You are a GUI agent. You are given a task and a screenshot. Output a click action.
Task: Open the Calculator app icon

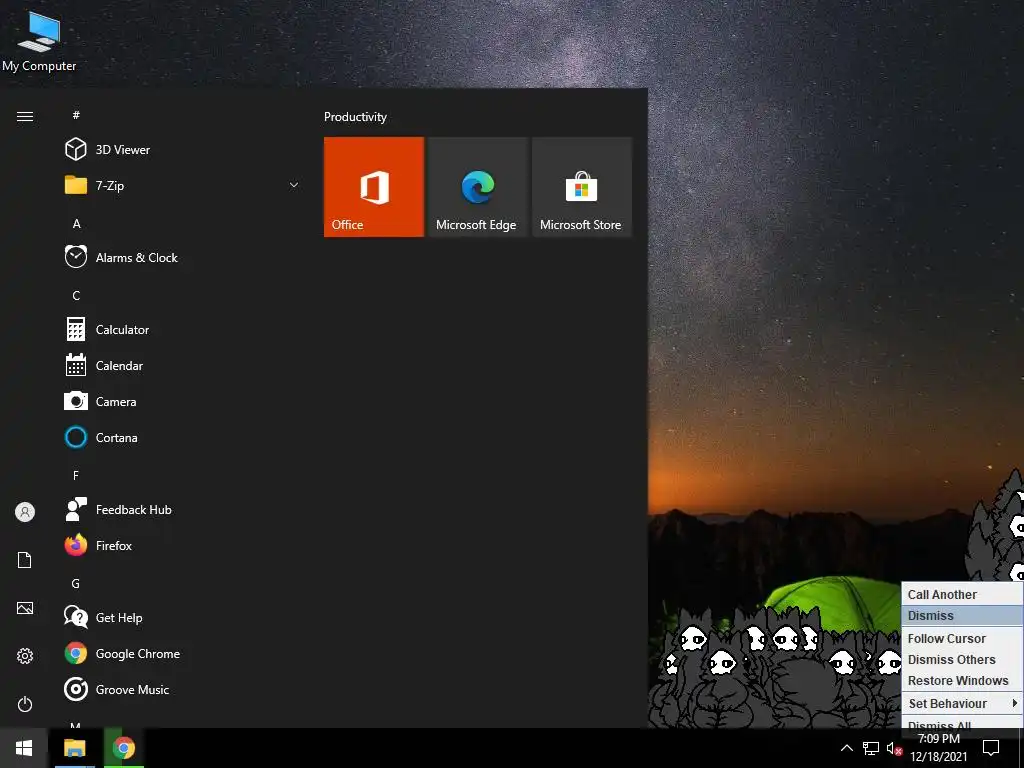pos(76,329)
